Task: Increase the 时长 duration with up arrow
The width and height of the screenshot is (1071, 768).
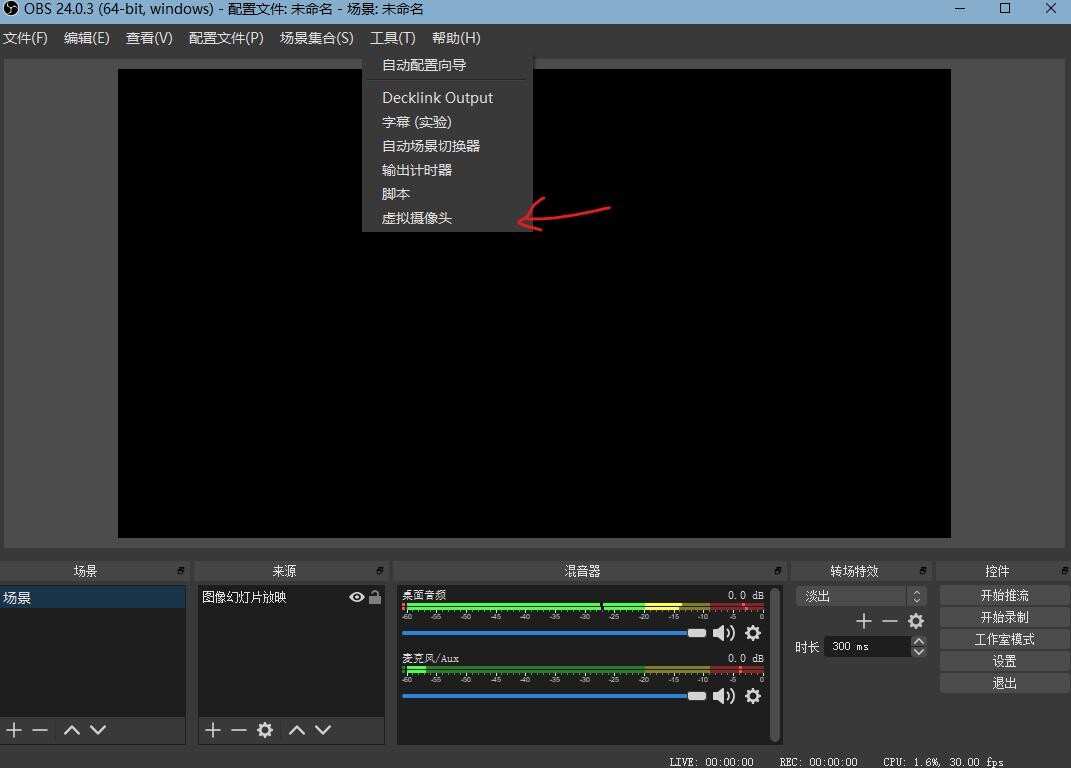Action: (918, 642)
